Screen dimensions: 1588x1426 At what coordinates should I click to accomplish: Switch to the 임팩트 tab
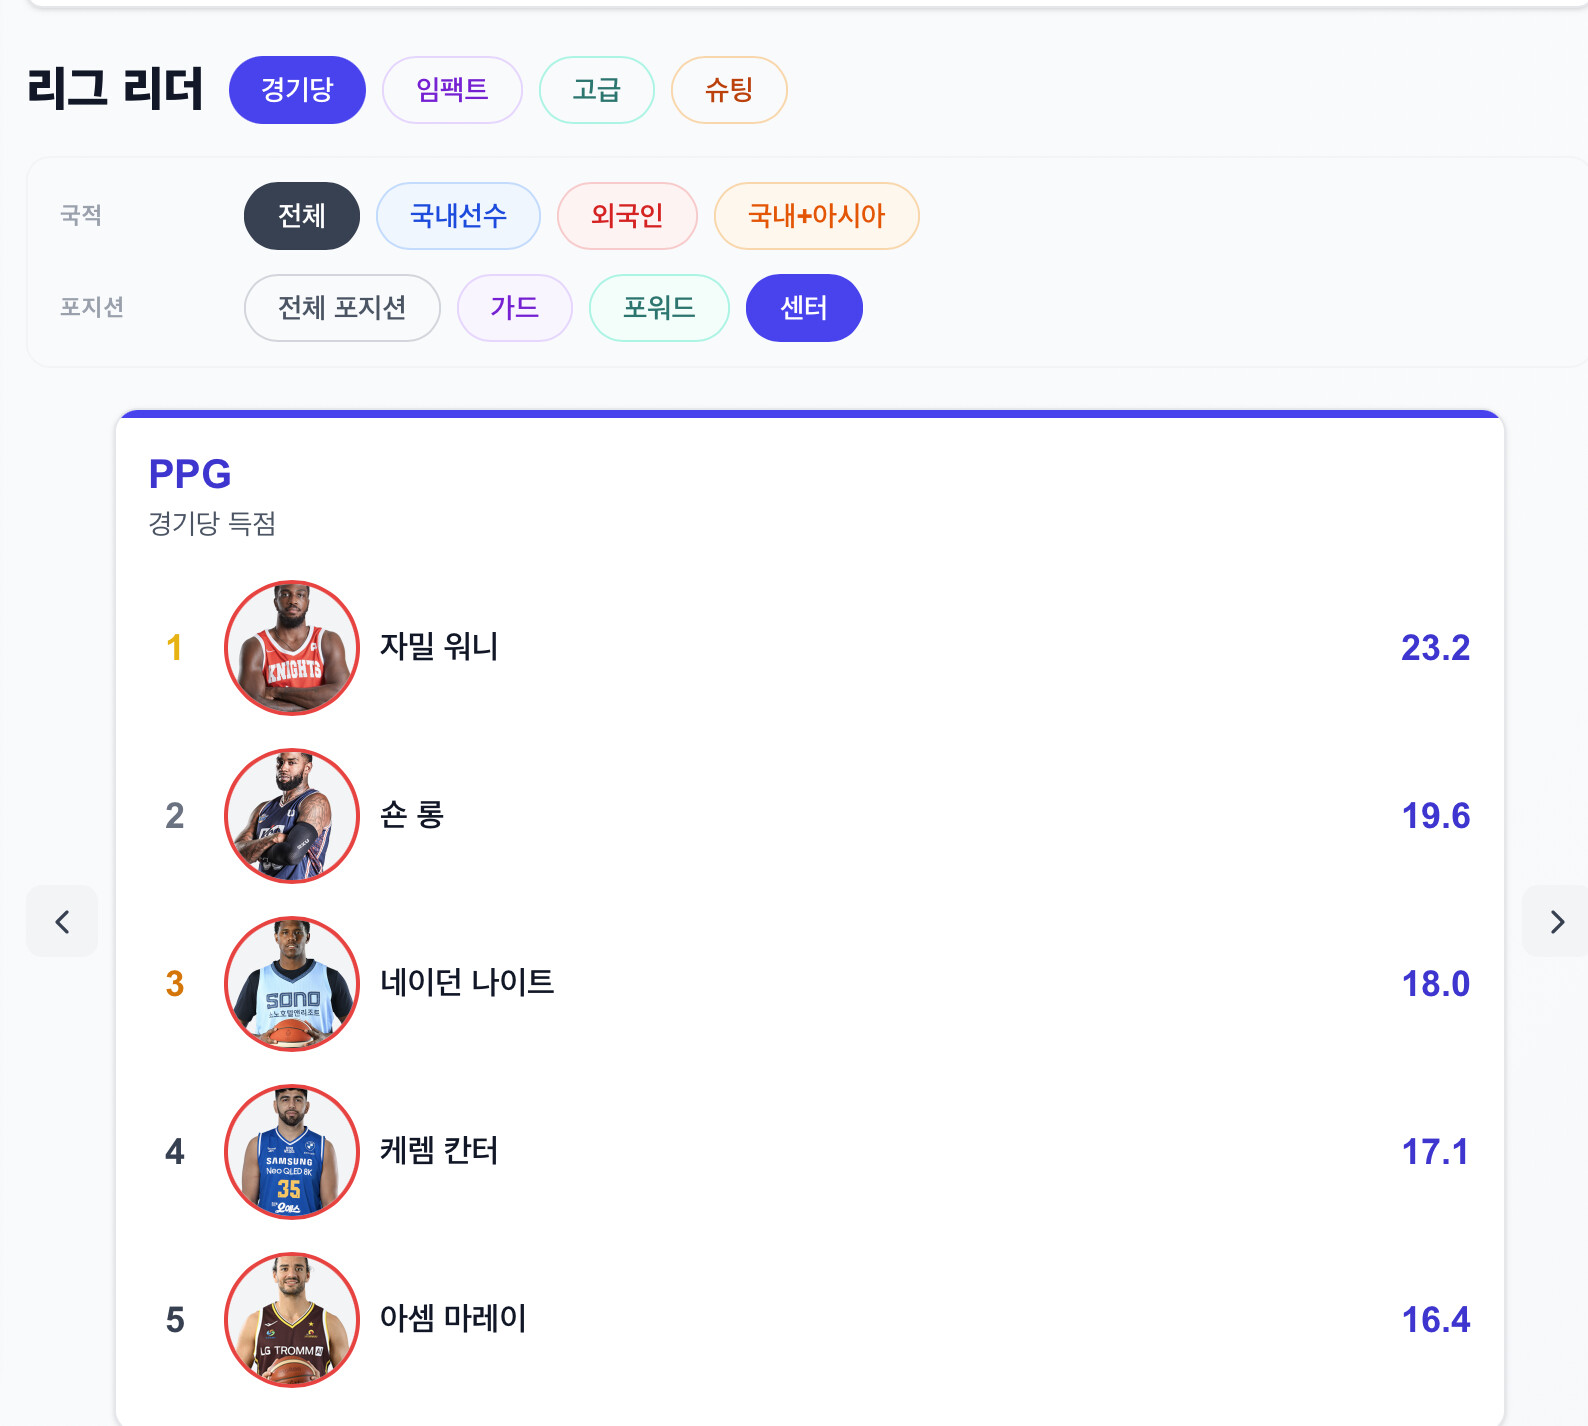coord(452,90)
